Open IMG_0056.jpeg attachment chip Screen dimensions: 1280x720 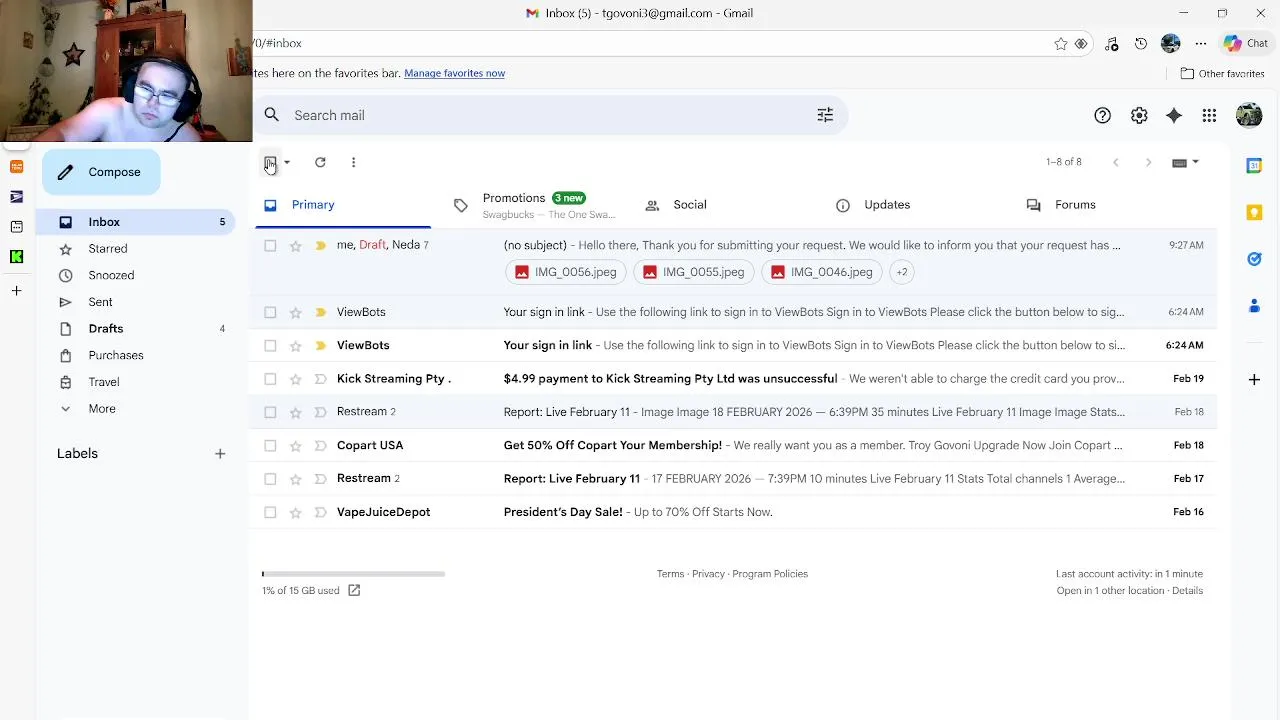coord(565,272)
